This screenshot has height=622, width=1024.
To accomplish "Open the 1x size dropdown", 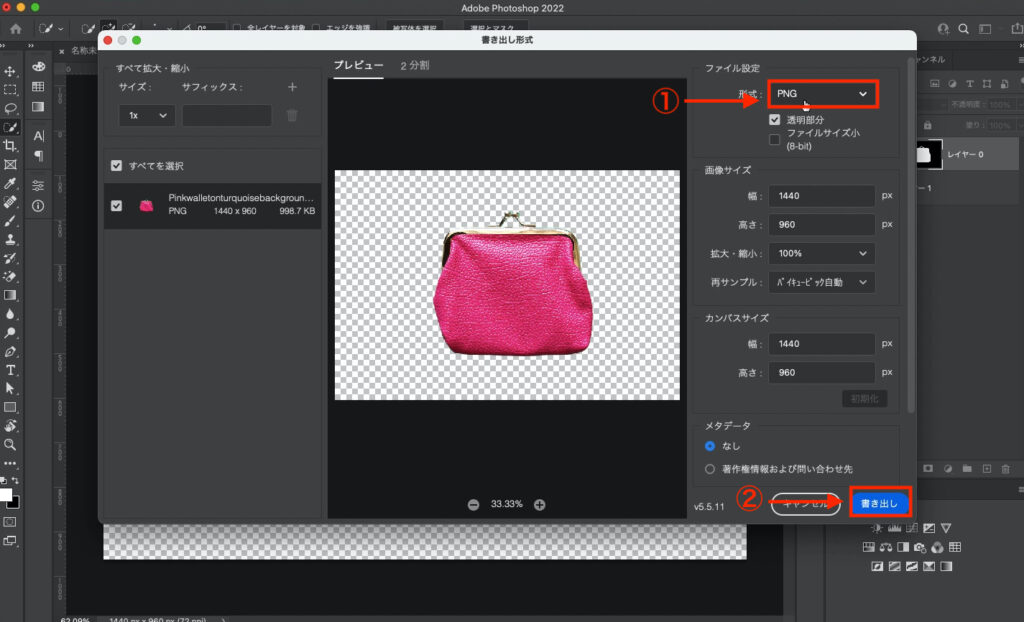I will [145, 115].
